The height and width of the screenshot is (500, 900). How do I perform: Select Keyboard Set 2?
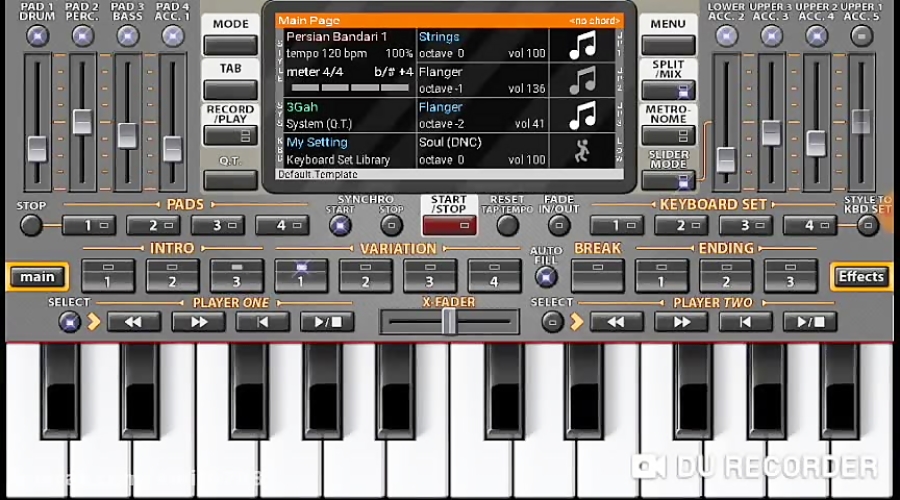pos(681,226)
